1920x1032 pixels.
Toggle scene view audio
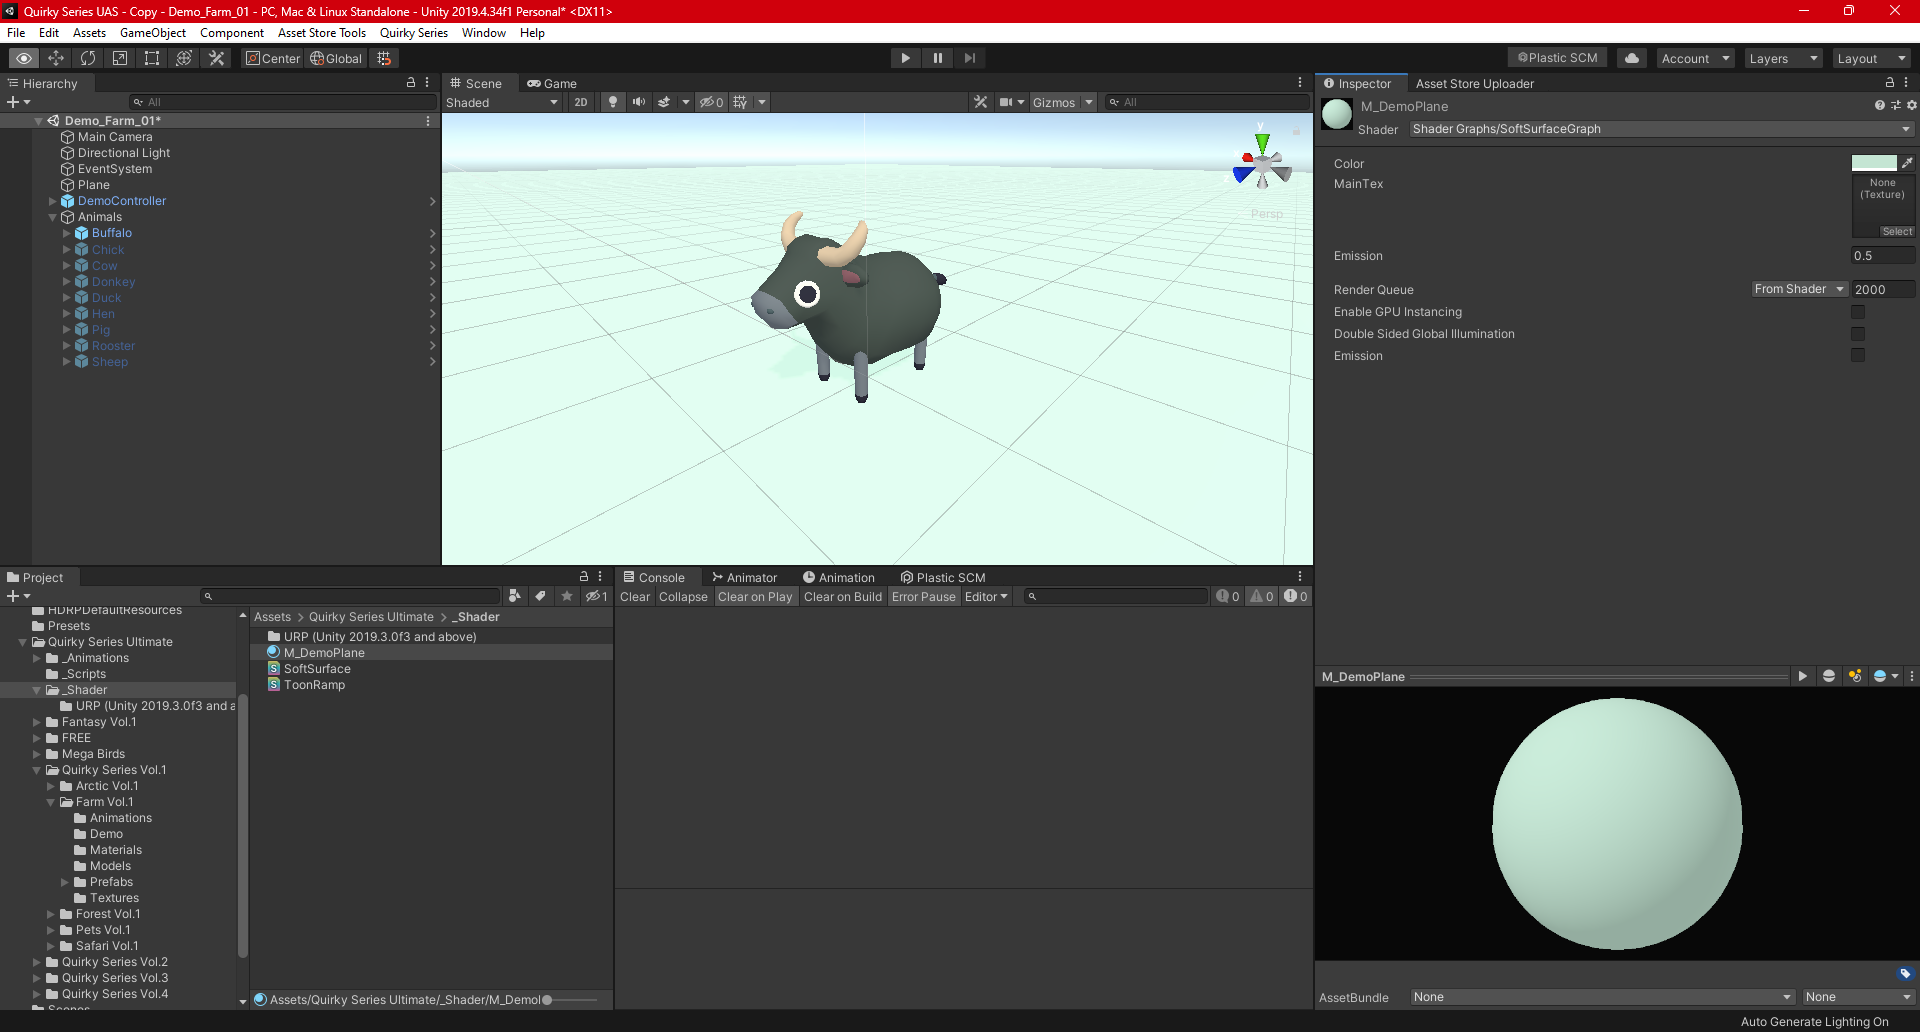pos(639,102)
